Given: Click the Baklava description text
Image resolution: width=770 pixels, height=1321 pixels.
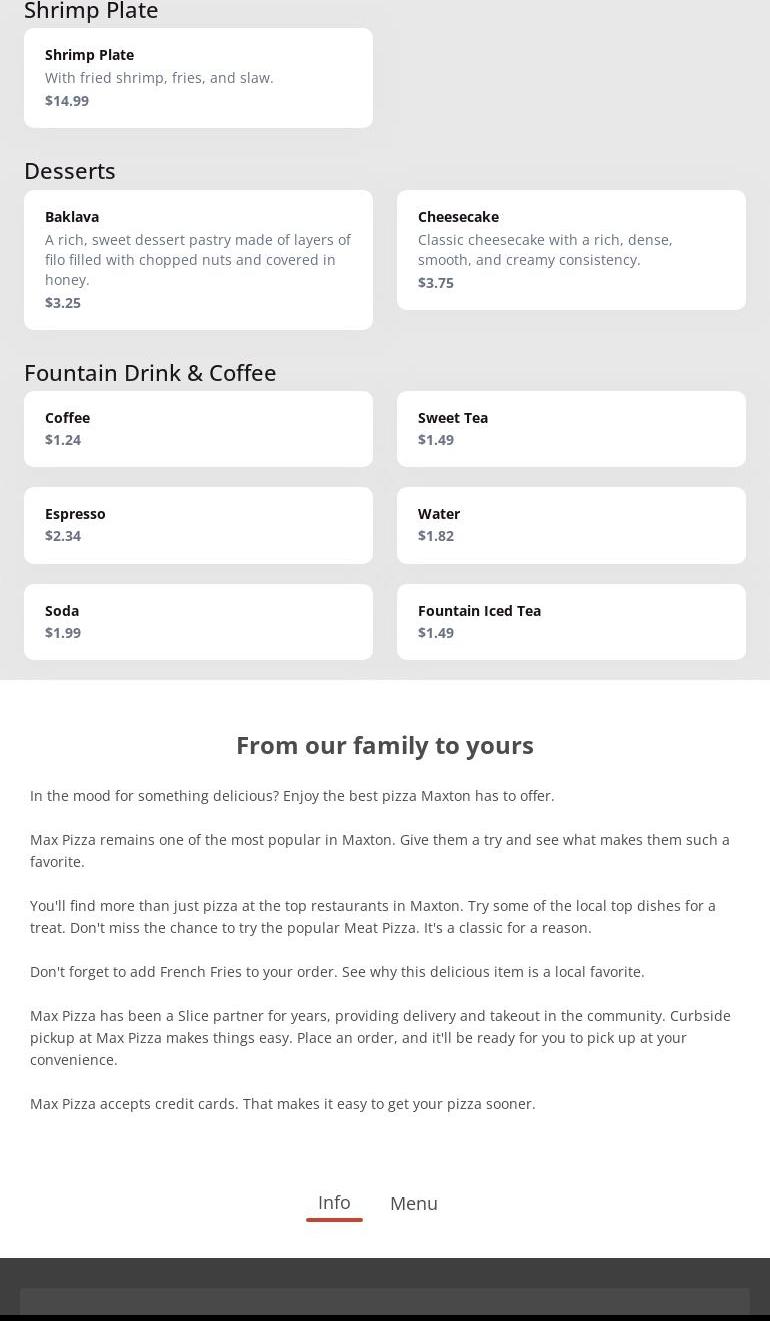Looking at the screenshot, I should [198, 260].
